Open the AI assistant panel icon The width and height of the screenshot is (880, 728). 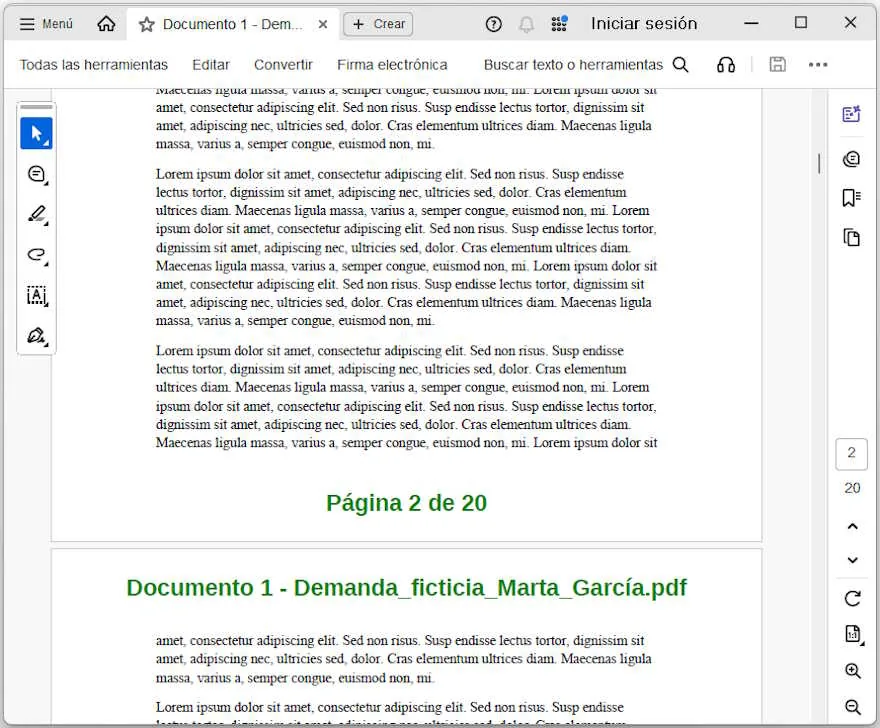851,114
